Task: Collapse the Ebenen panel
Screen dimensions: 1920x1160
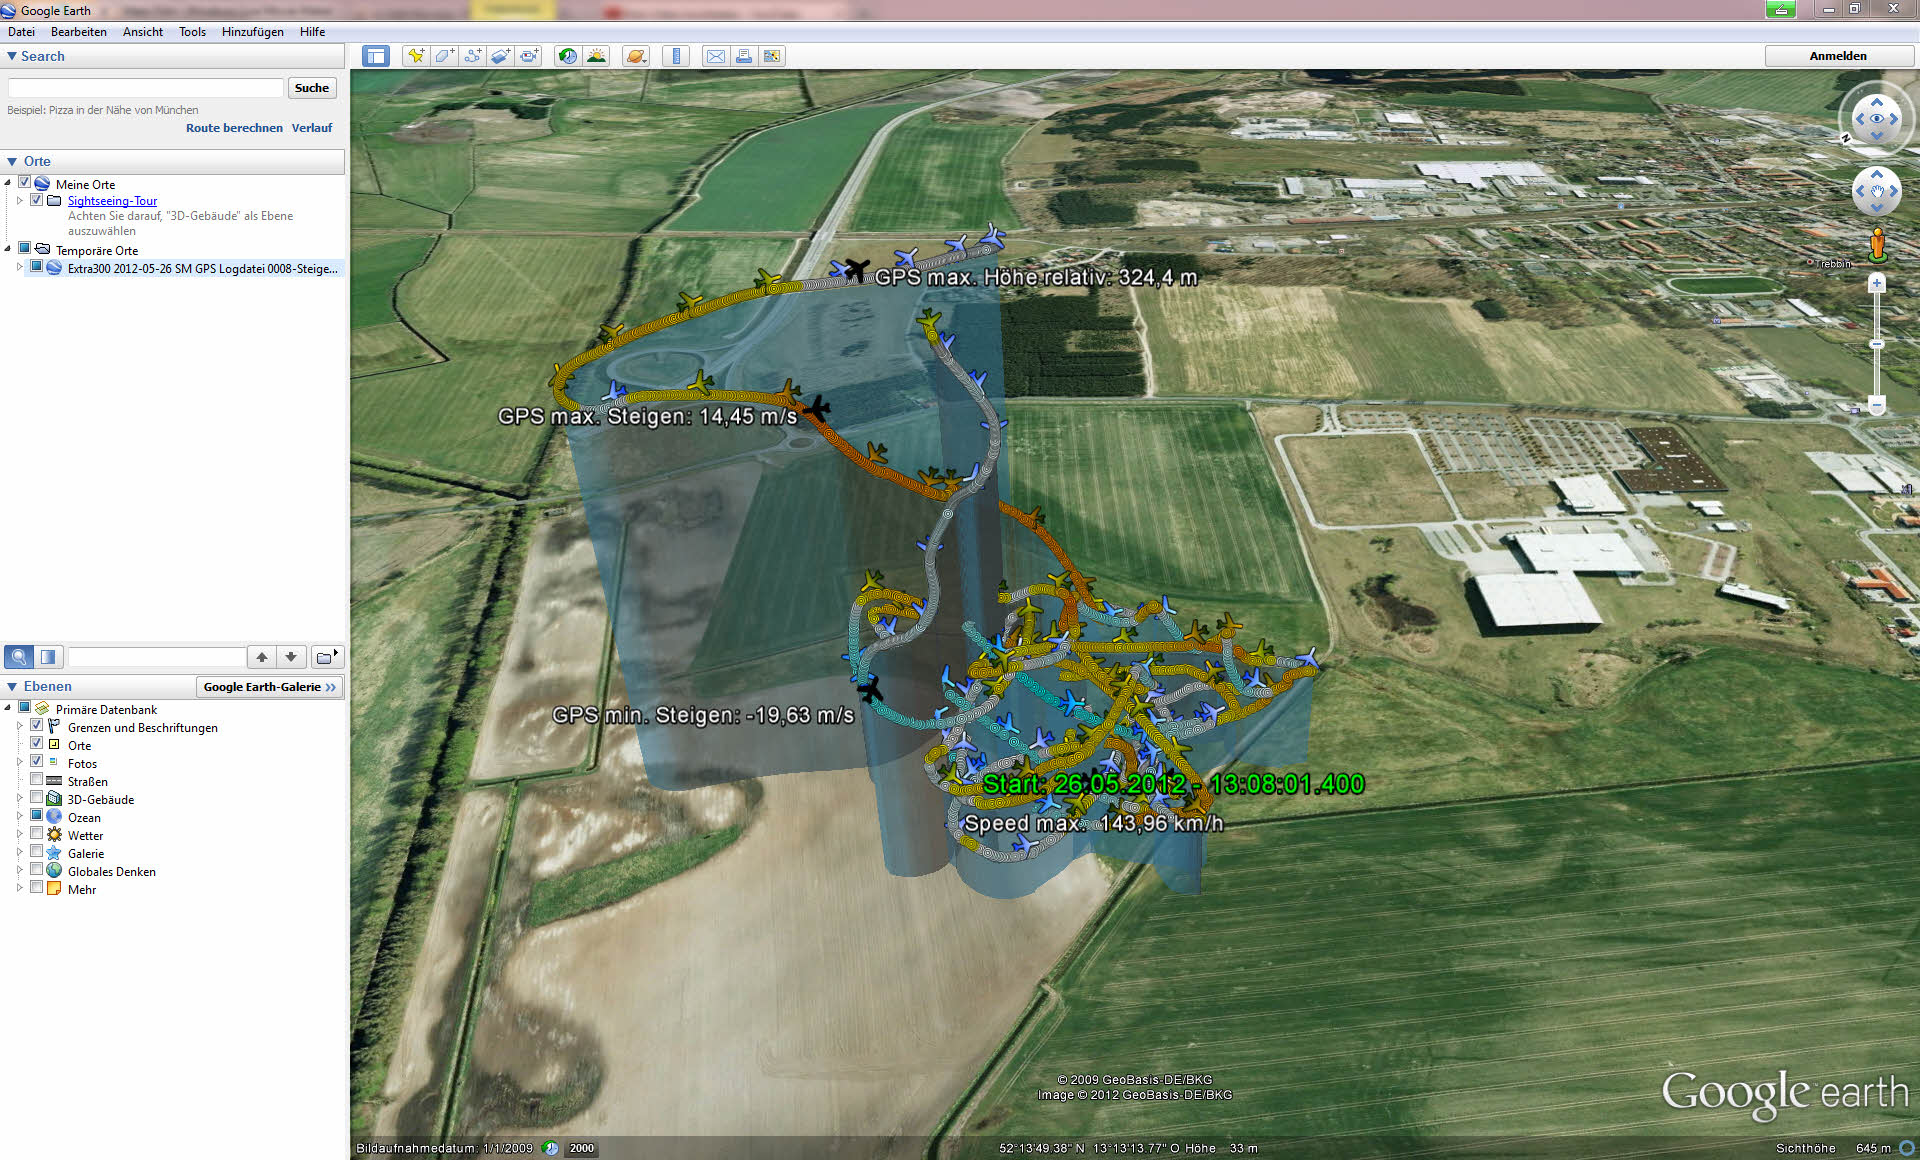Action: coord(12,686)
